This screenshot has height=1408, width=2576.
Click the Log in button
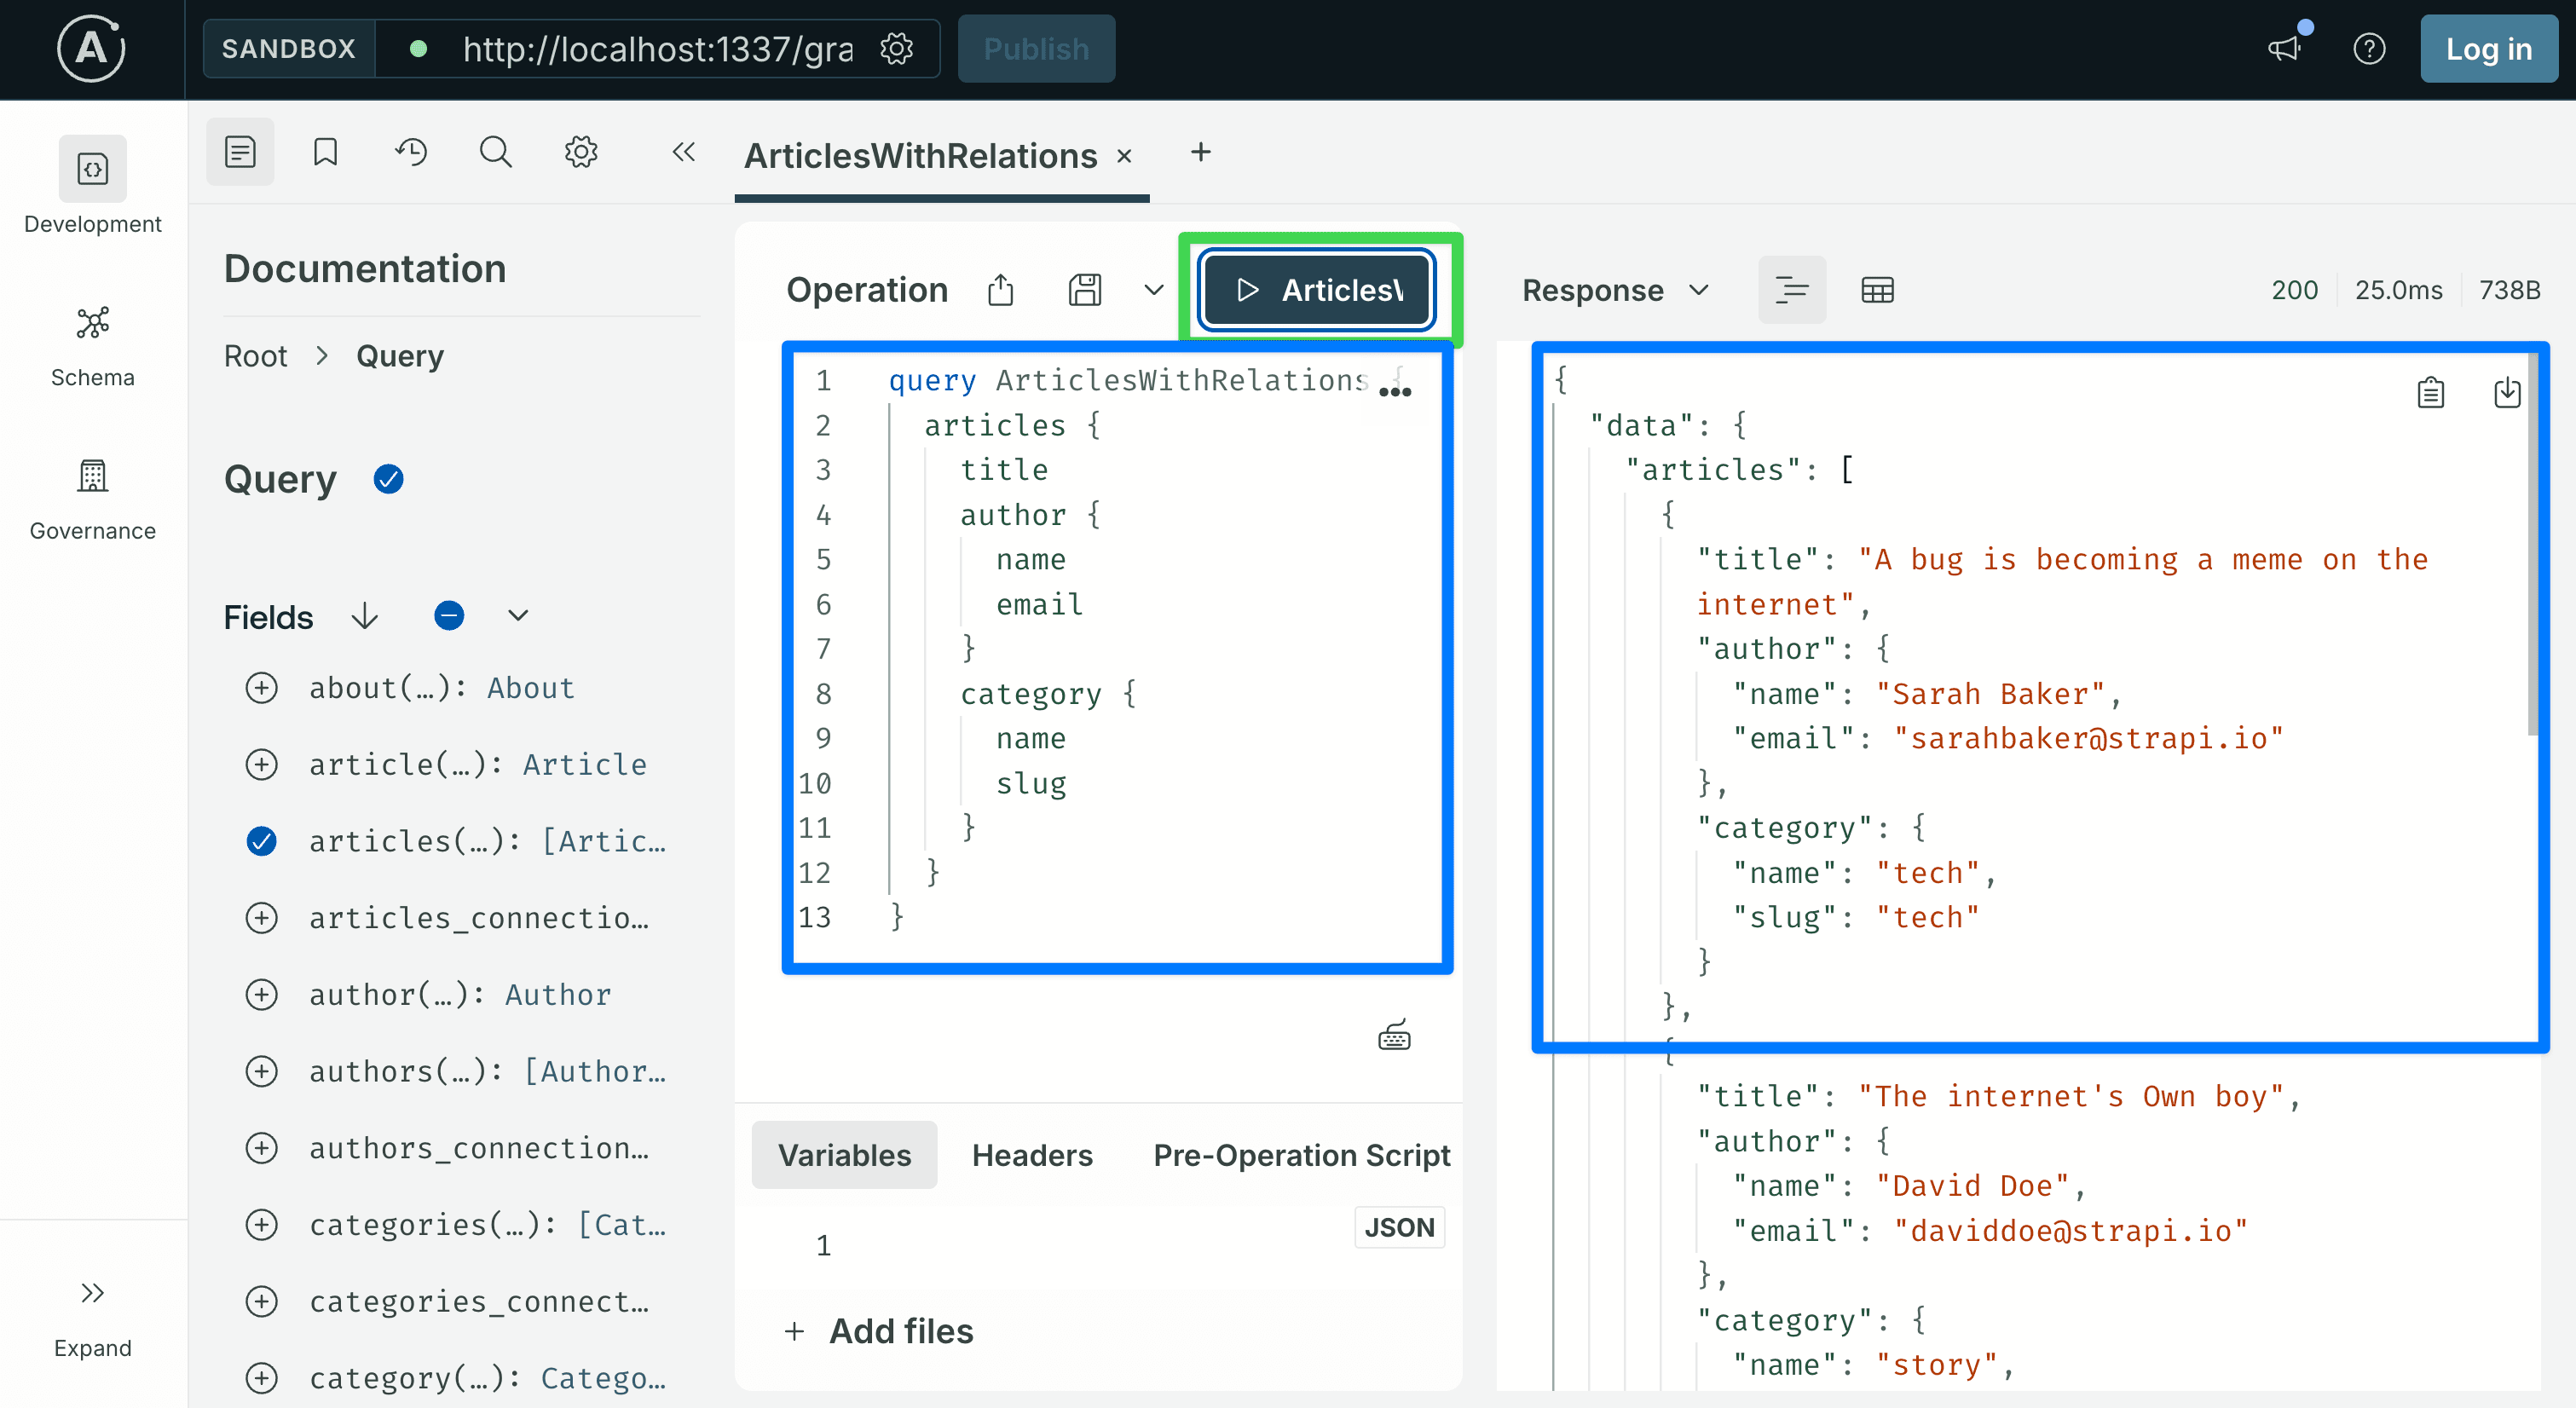click(2488, 48)
